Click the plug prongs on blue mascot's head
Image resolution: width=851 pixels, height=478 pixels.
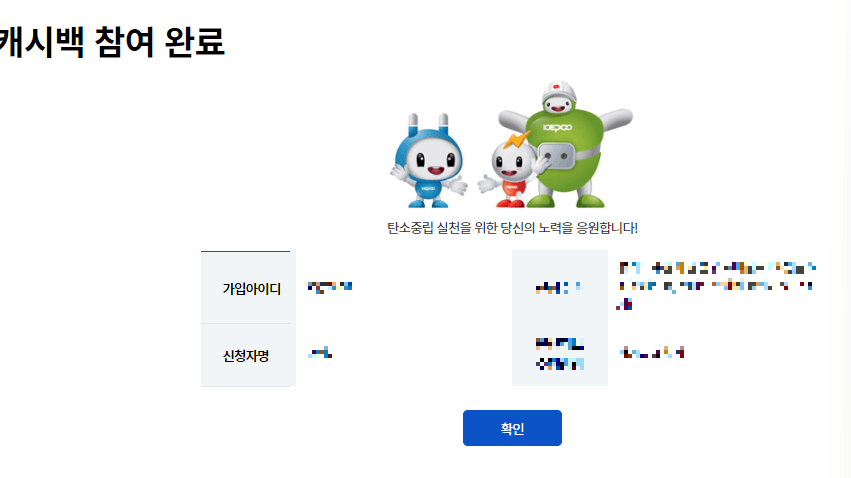click(x=428, y=123)
